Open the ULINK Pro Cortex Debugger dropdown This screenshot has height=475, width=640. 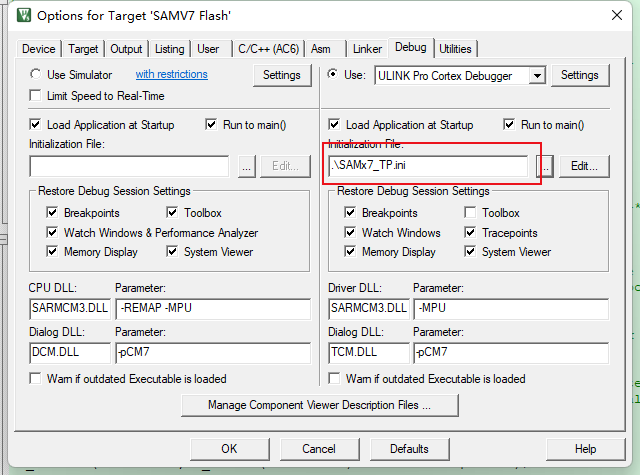[537, 76]
